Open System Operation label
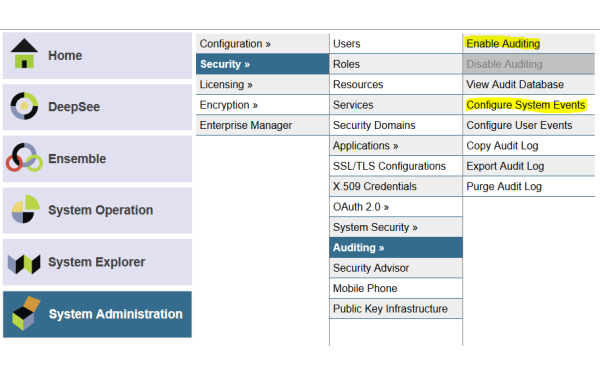The image size is (600, 375). (101, 210)
